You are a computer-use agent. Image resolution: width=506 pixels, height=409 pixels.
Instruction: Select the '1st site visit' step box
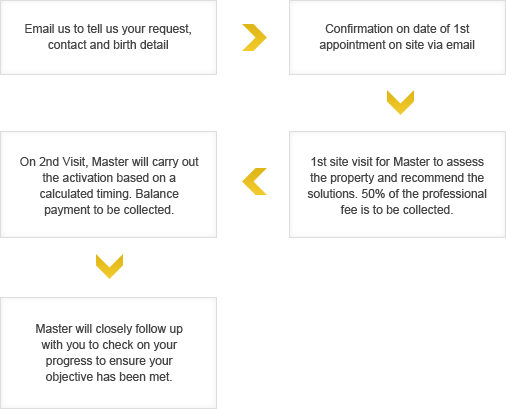click(397, 184)
